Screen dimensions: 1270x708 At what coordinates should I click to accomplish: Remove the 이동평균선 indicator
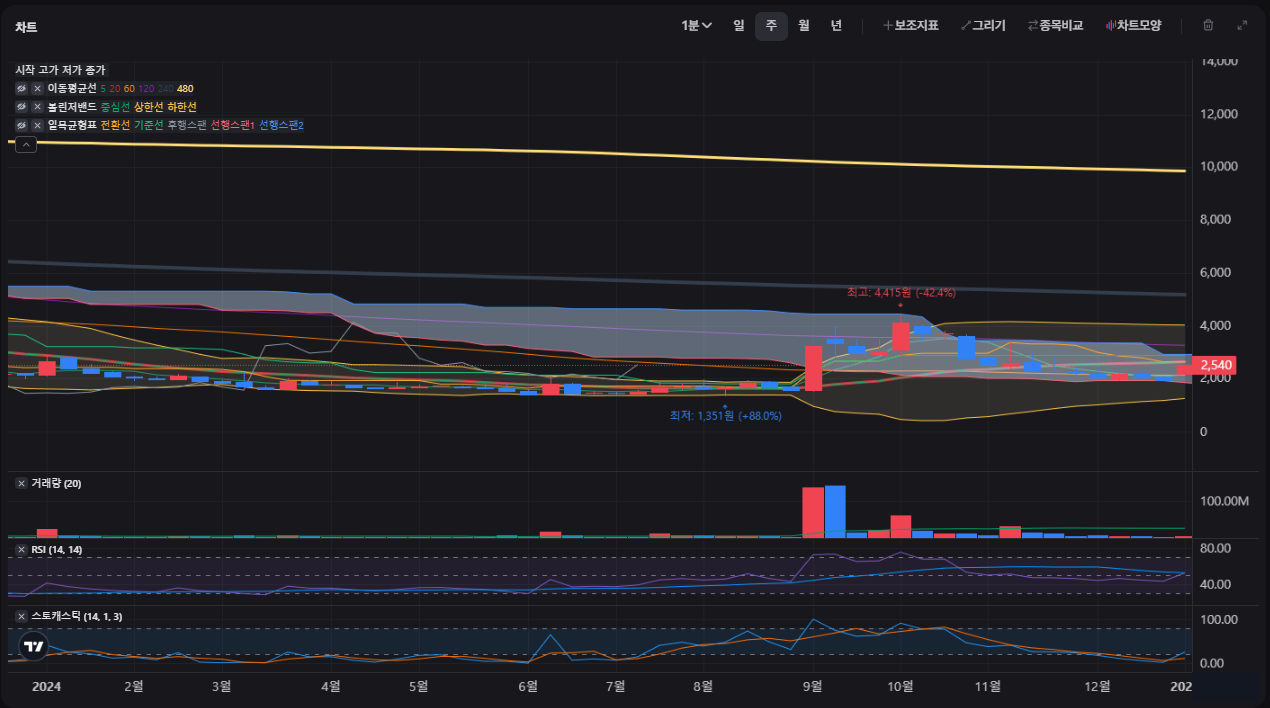coord(37,88)
